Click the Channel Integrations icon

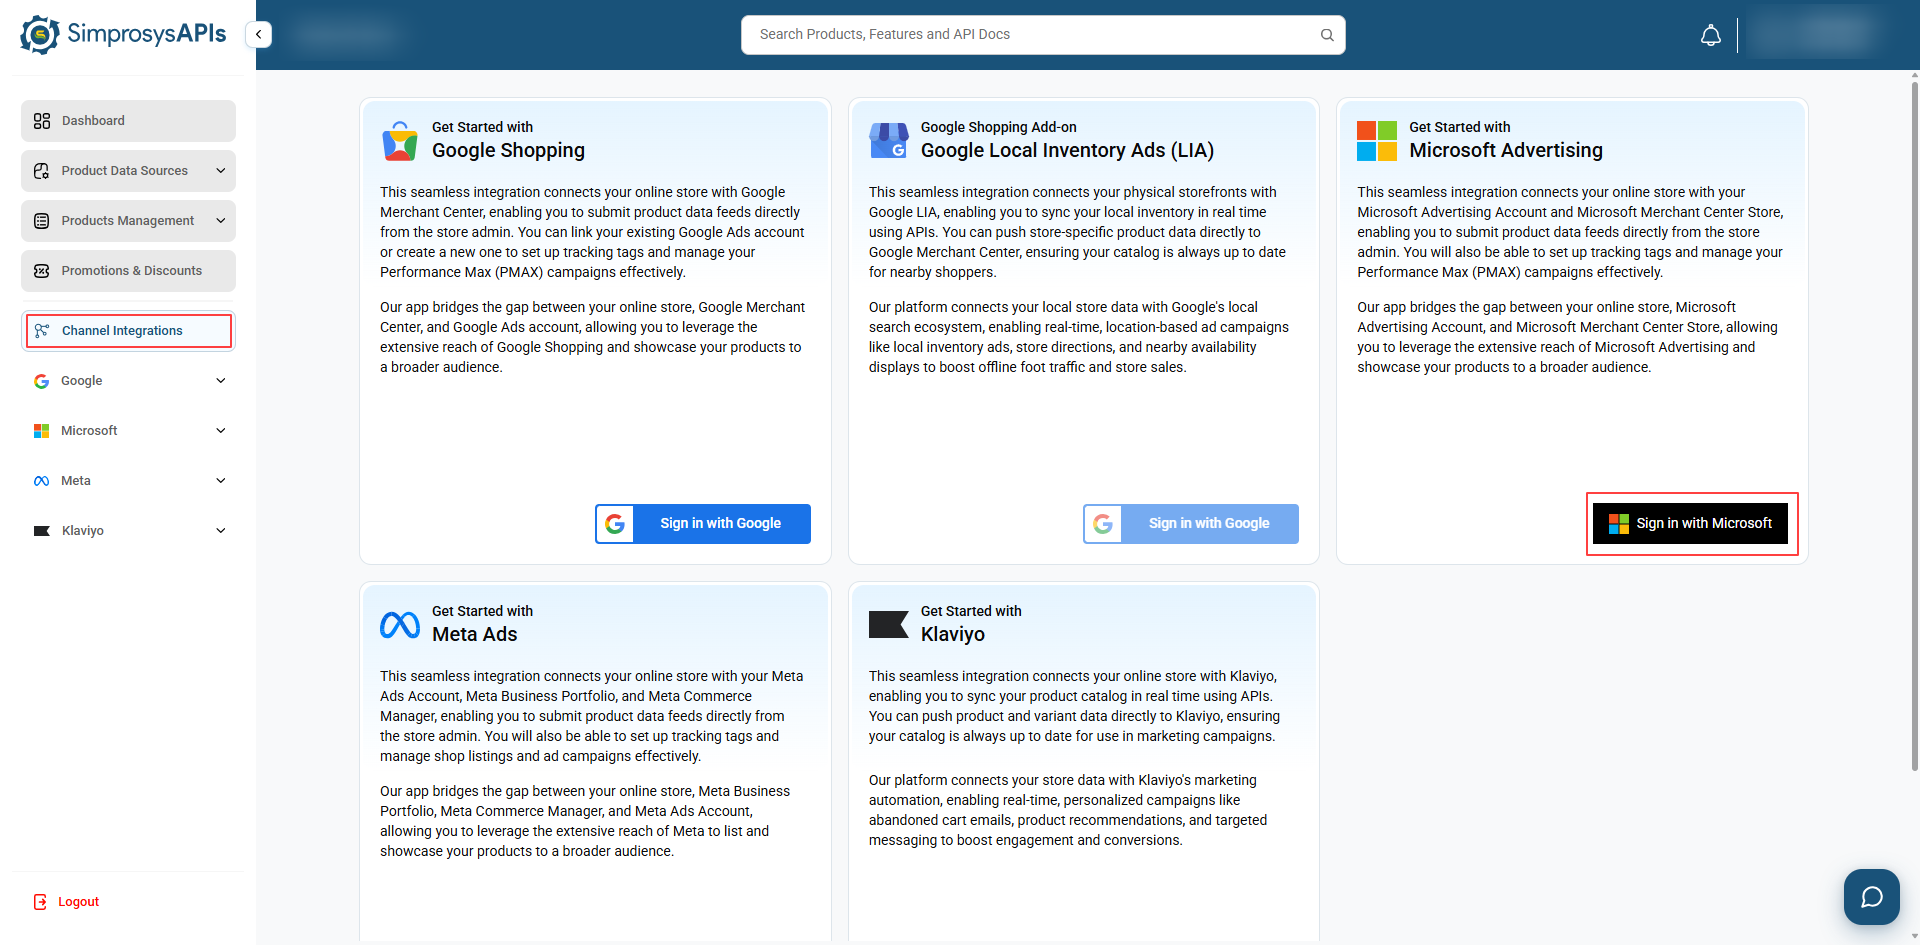(x=42, y=331)
